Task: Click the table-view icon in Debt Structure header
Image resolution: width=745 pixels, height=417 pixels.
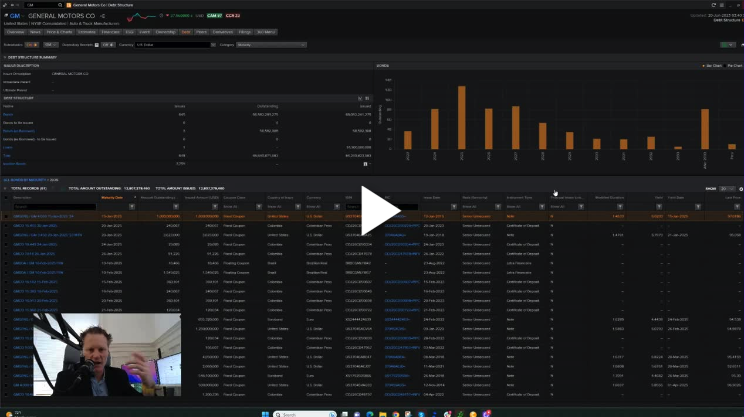Action: 367,98
